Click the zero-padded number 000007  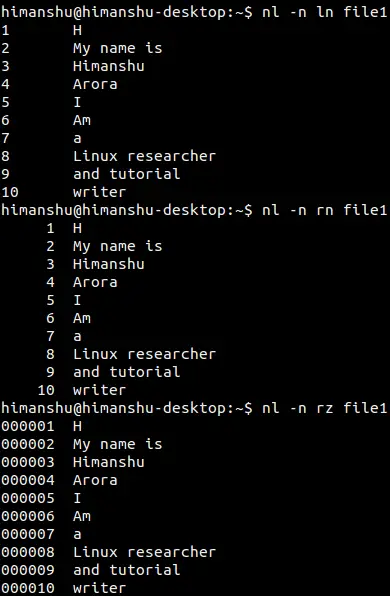[x=28, y=534]
